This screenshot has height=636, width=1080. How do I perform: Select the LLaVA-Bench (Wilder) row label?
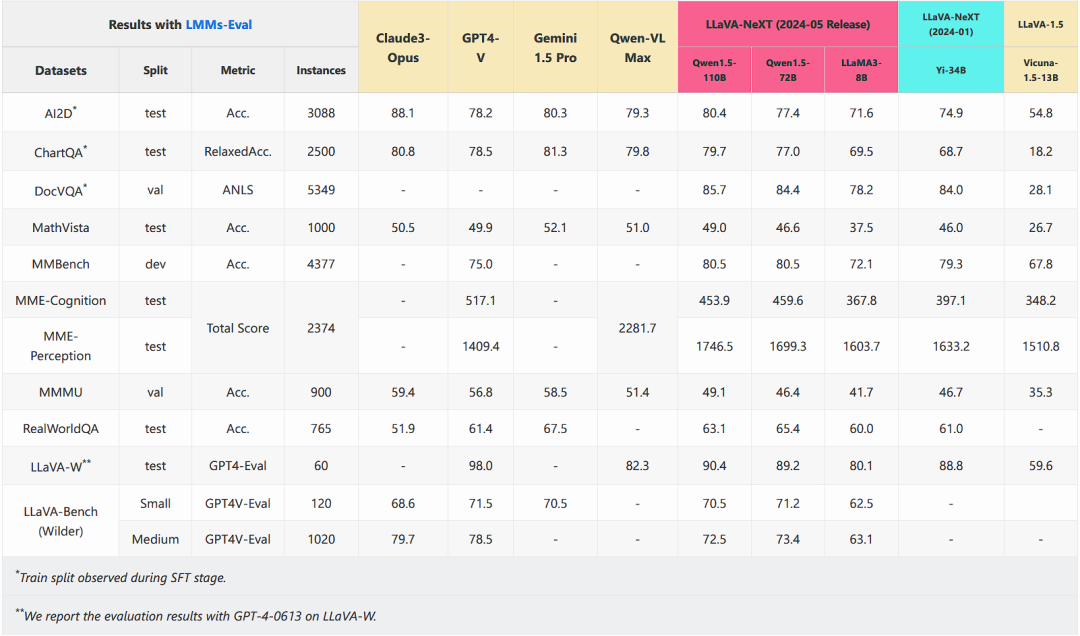tap(61, 521)
